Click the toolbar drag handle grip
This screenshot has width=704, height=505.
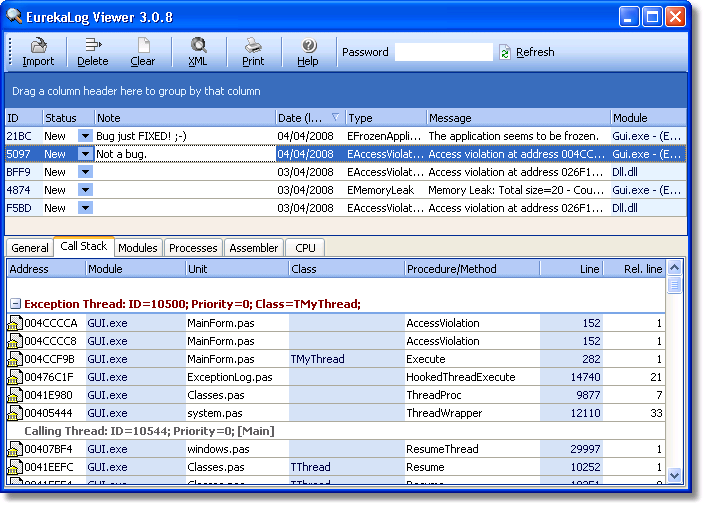(x=10, y=52)
